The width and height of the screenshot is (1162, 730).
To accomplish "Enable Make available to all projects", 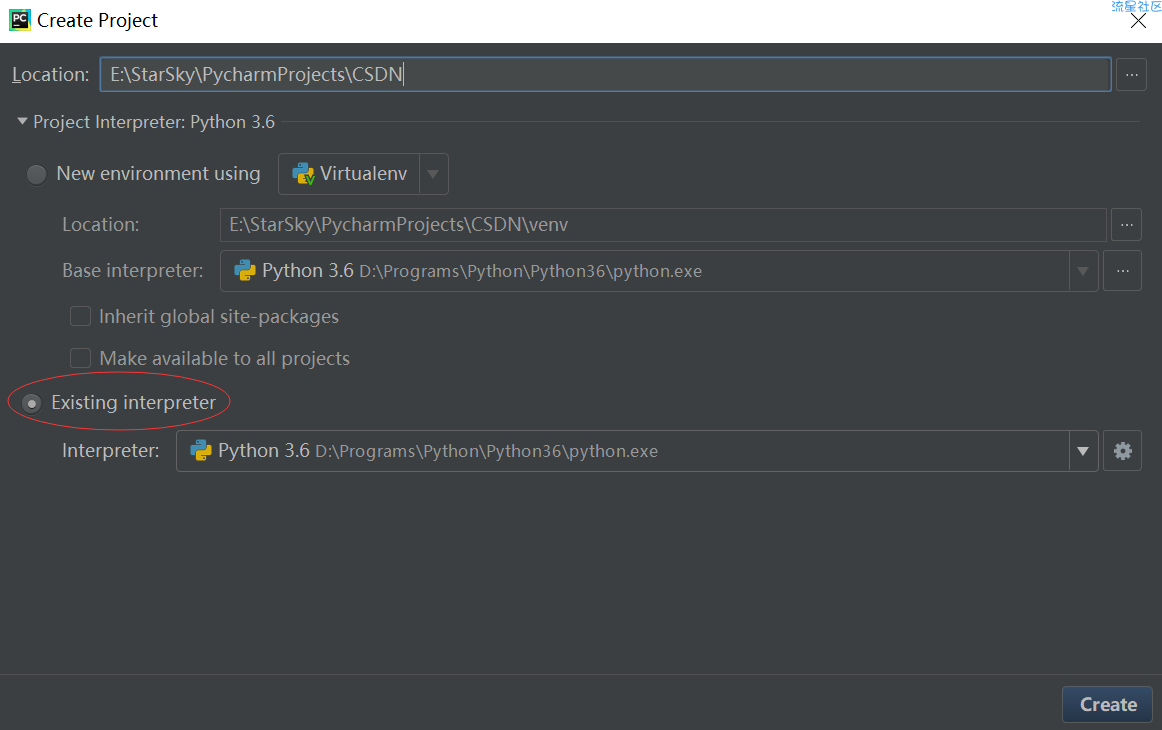I will tap(80, 359).
